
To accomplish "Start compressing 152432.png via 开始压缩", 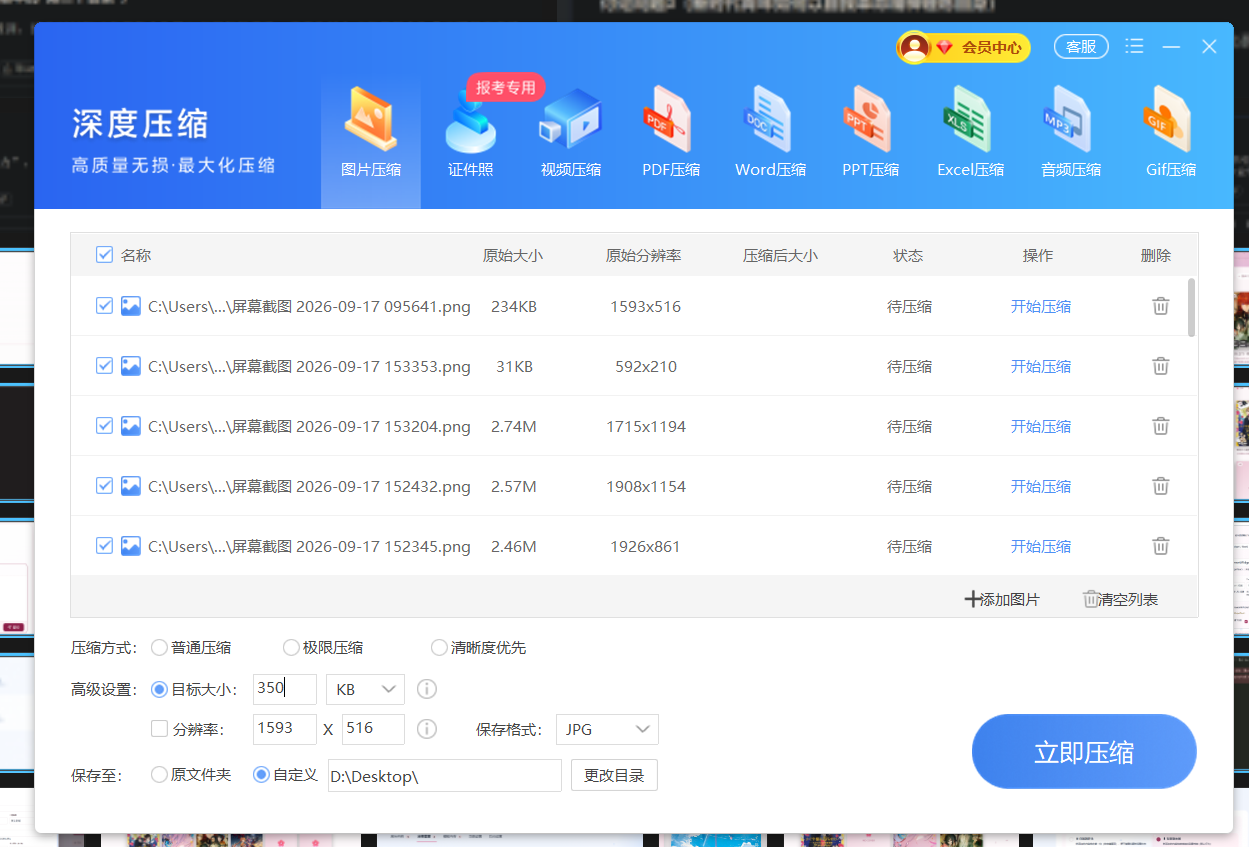I will (1041, 486).
